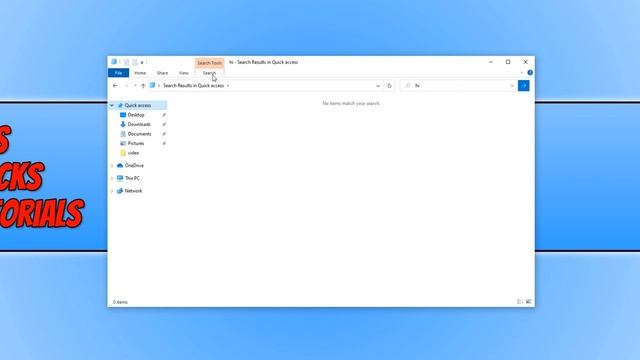This screenshot has width=640, height=360.
Task: Minimize the File Explorer window
Action: (x=491, y=62)
